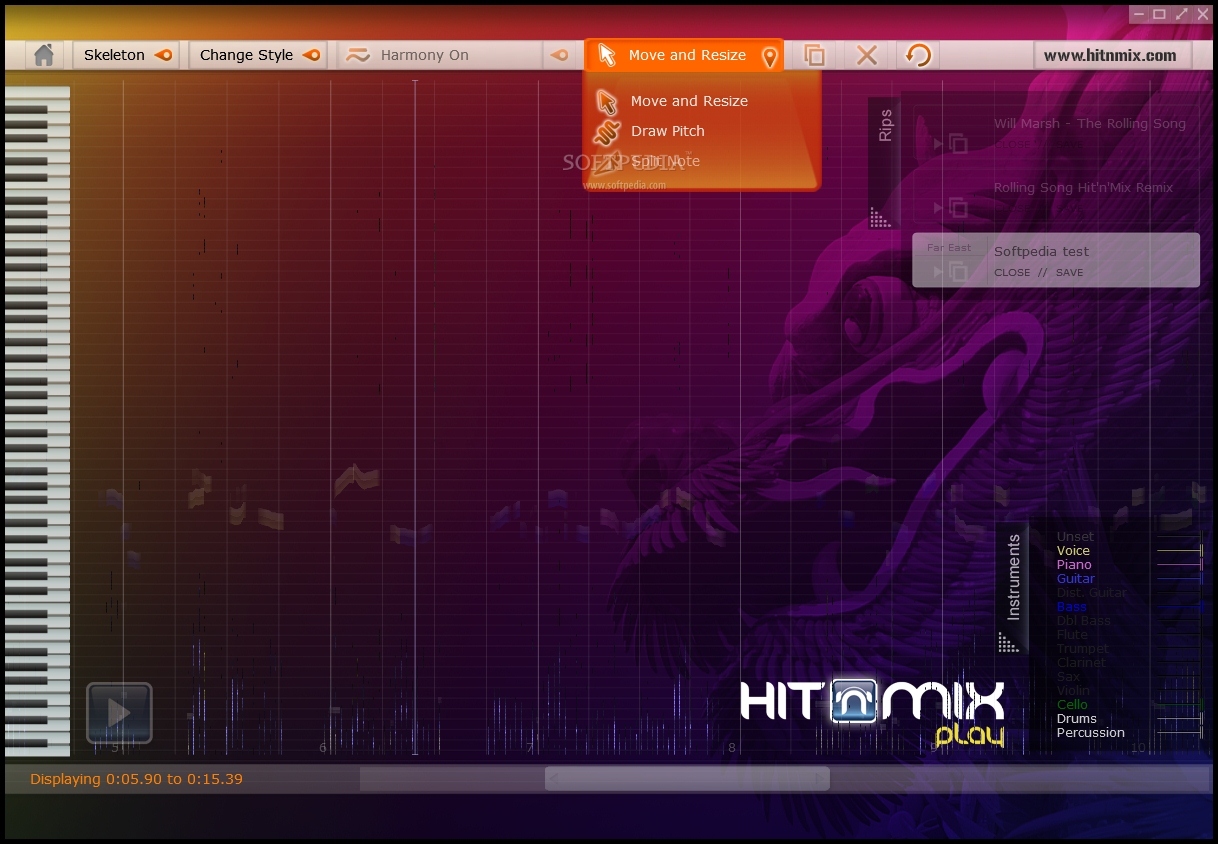Image resolution: width=1218 pixels, height=844 pixels.
Task: Click the copy/duplicate icon in toolbar
Action: pyautogui.click(x=815, y=55)
